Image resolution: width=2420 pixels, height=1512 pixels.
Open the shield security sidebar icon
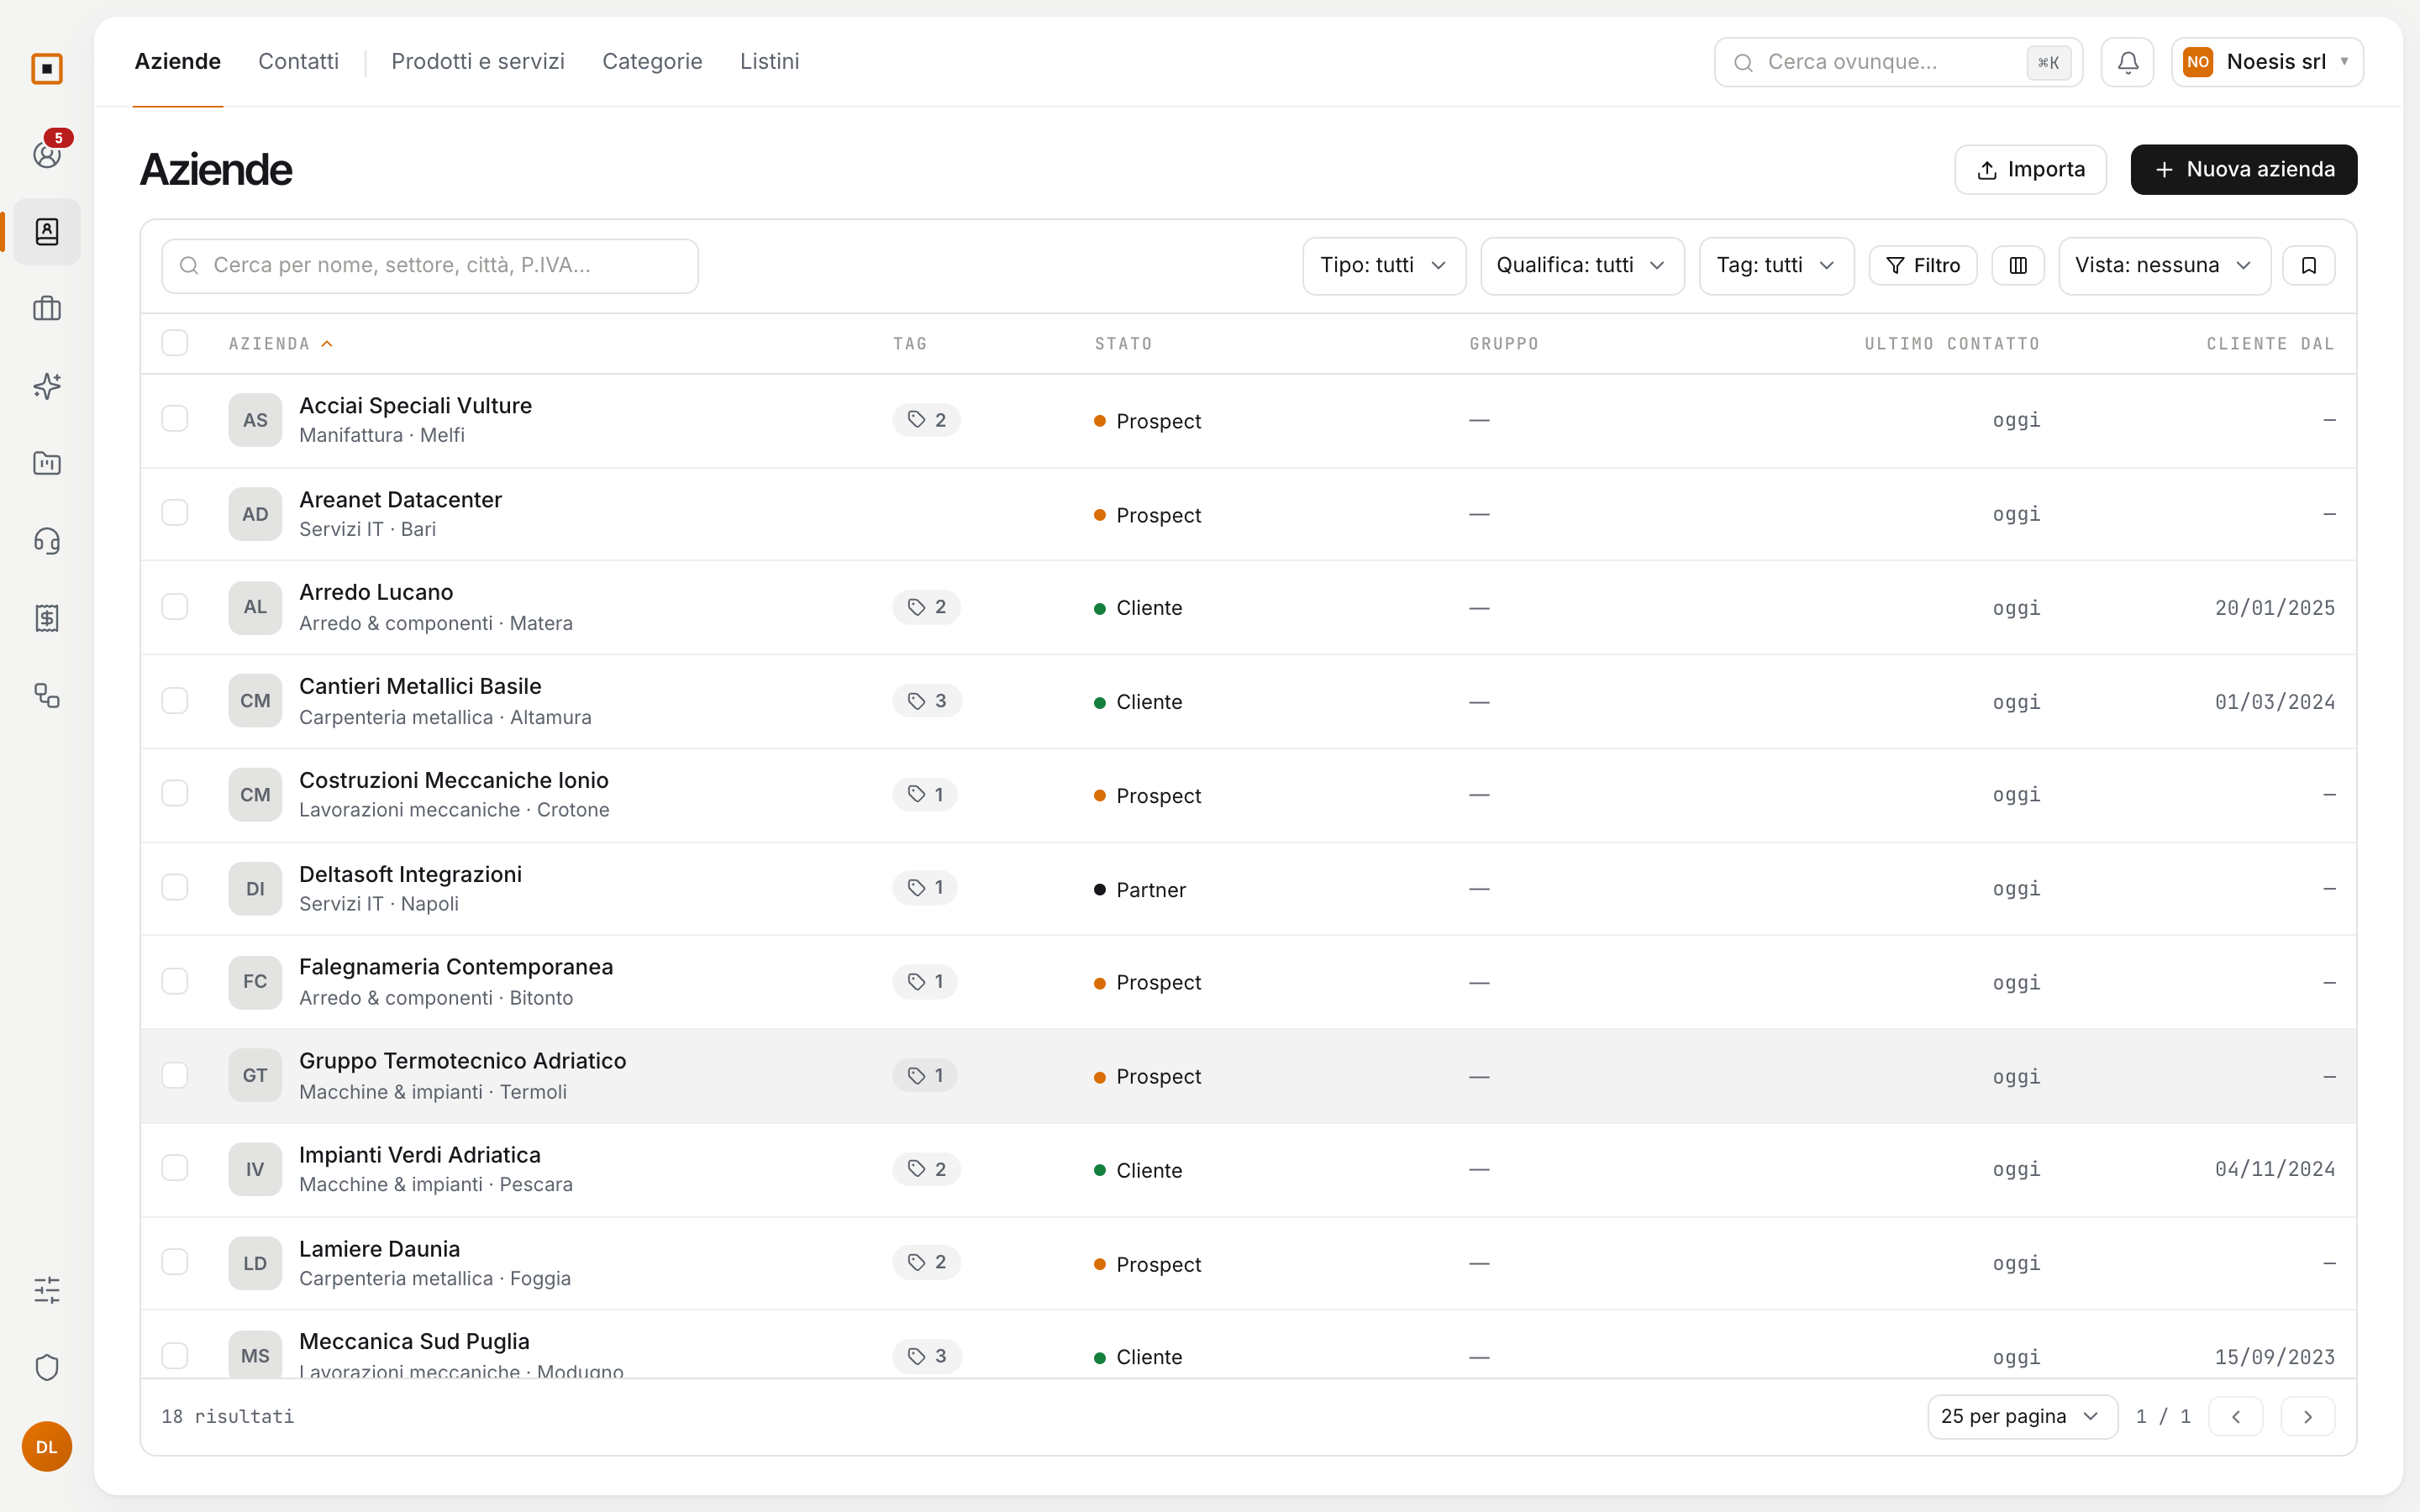47,1367
